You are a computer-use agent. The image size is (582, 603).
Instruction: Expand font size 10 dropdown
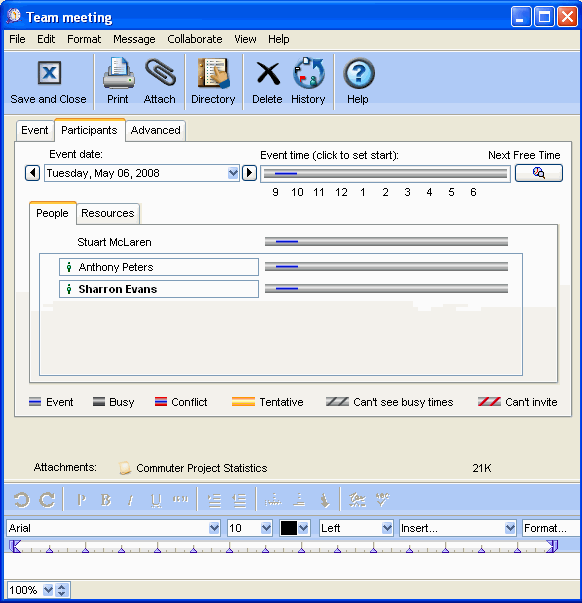pos(266,528)
